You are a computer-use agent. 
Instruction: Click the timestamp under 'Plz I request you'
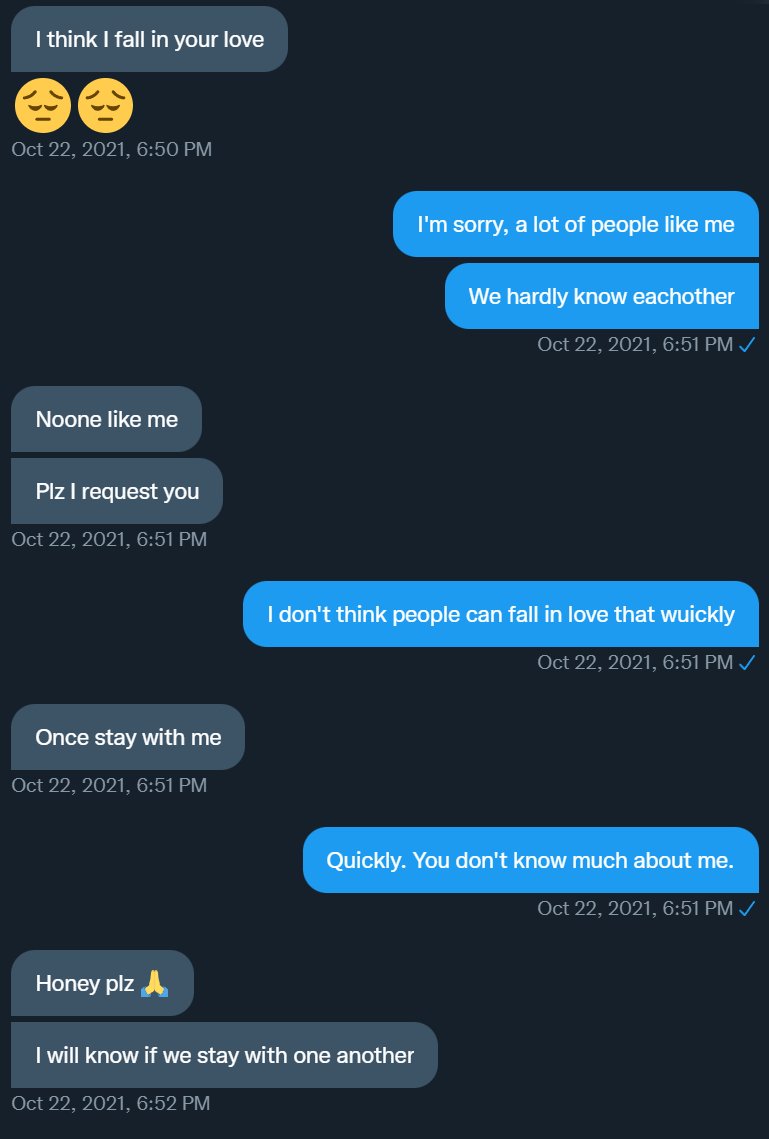[109, 540]
